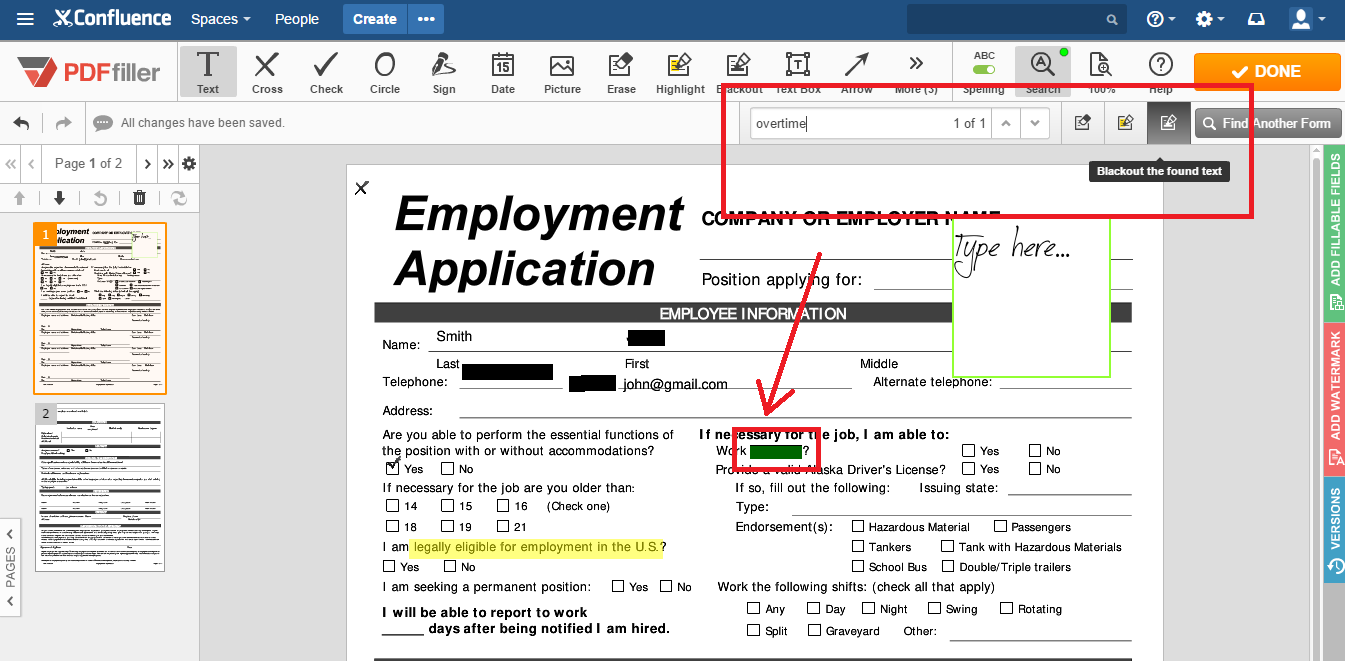This screenshot has width=1345, height=661.
Task: Check the age 21 box
Action: coord(502,526)
